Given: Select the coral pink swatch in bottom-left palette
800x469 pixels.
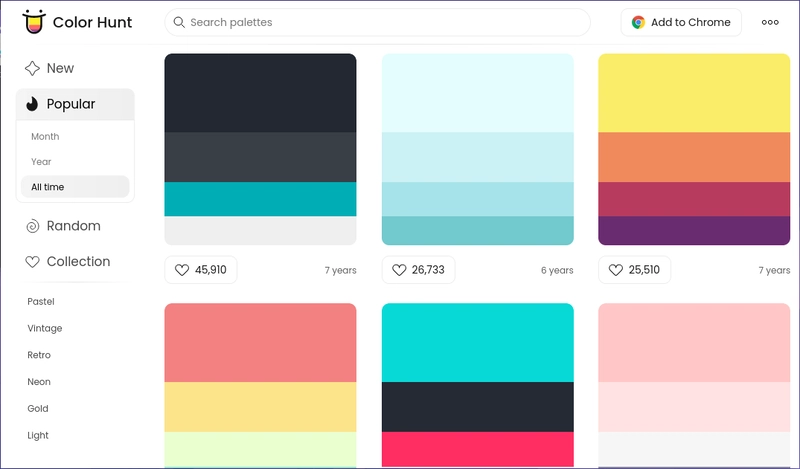Looking at the screenshot, I should click(x=260, y=343).
